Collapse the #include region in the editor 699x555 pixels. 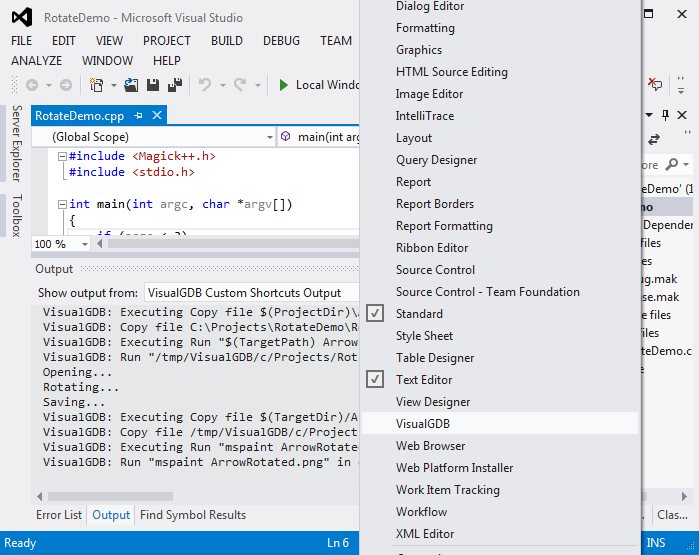tap(62, 156)
